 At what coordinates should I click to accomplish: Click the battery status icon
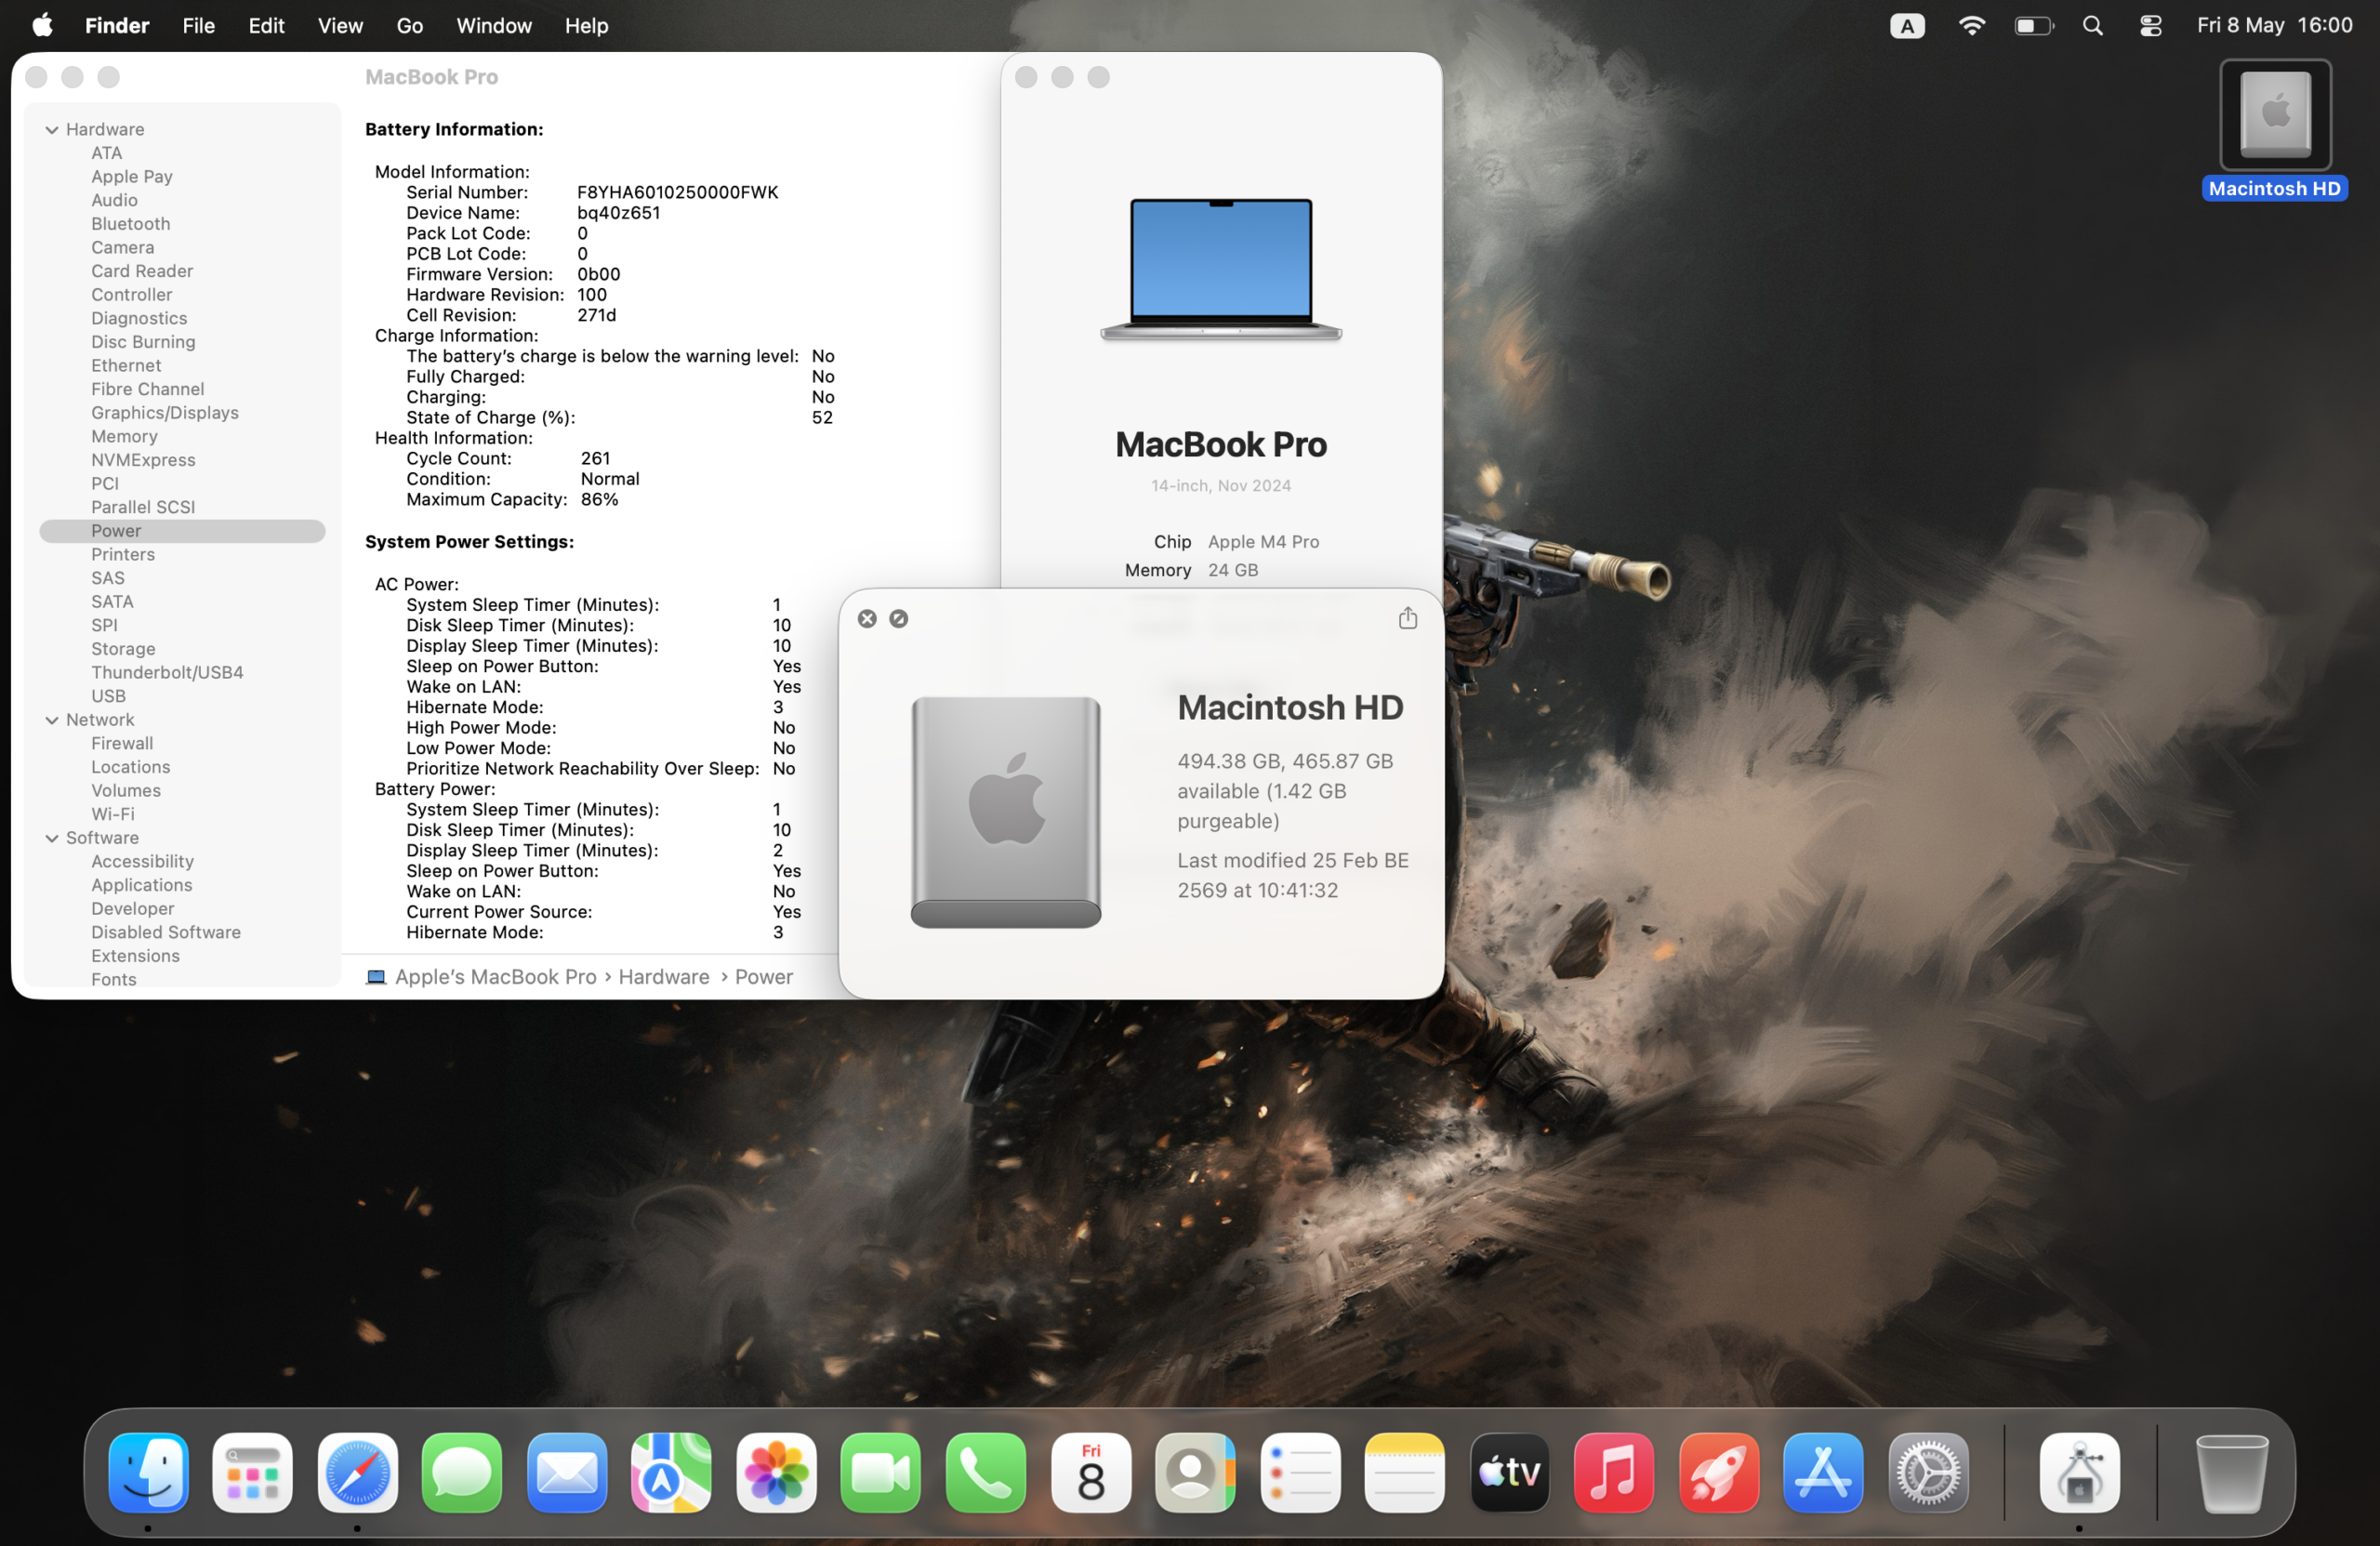[2033, 26]
